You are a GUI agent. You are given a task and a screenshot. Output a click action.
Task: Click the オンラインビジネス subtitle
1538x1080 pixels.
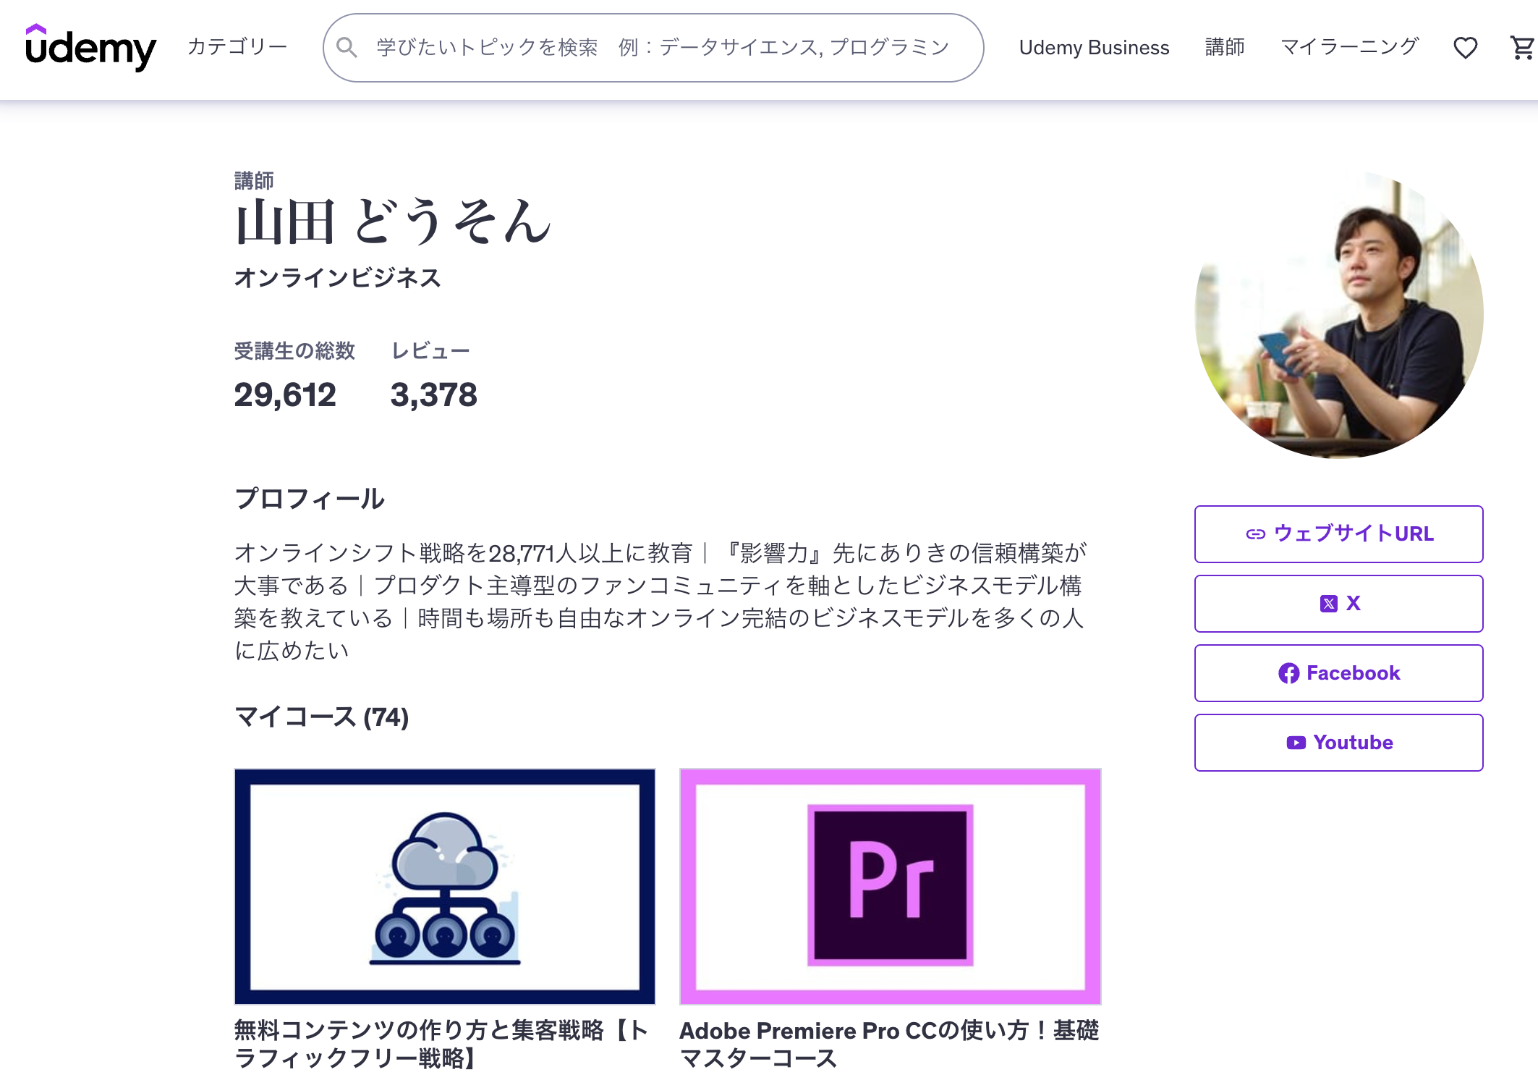point(337,278)
